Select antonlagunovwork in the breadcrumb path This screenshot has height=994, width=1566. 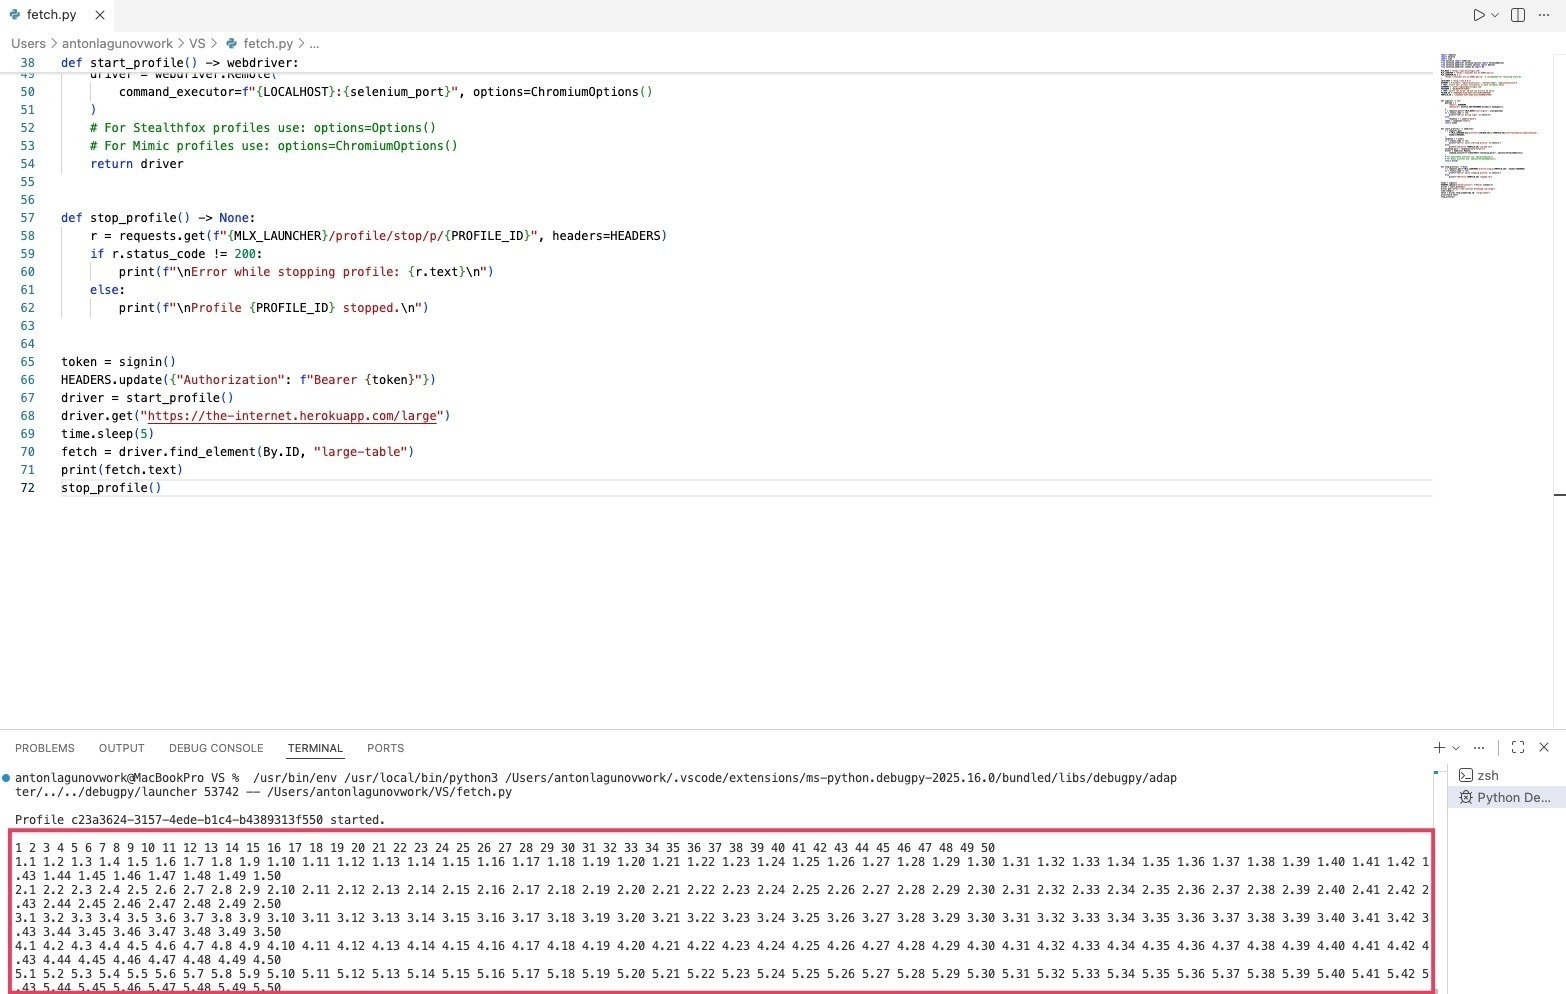(x=117, y=43)
